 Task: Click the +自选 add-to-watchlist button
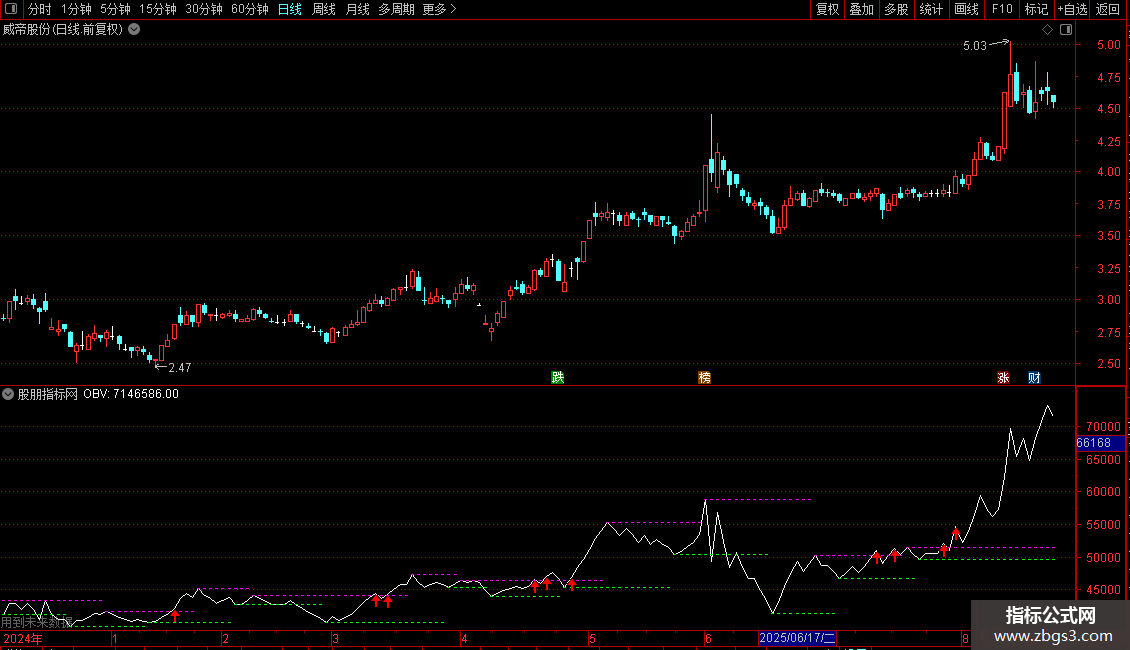(1072, 9)
